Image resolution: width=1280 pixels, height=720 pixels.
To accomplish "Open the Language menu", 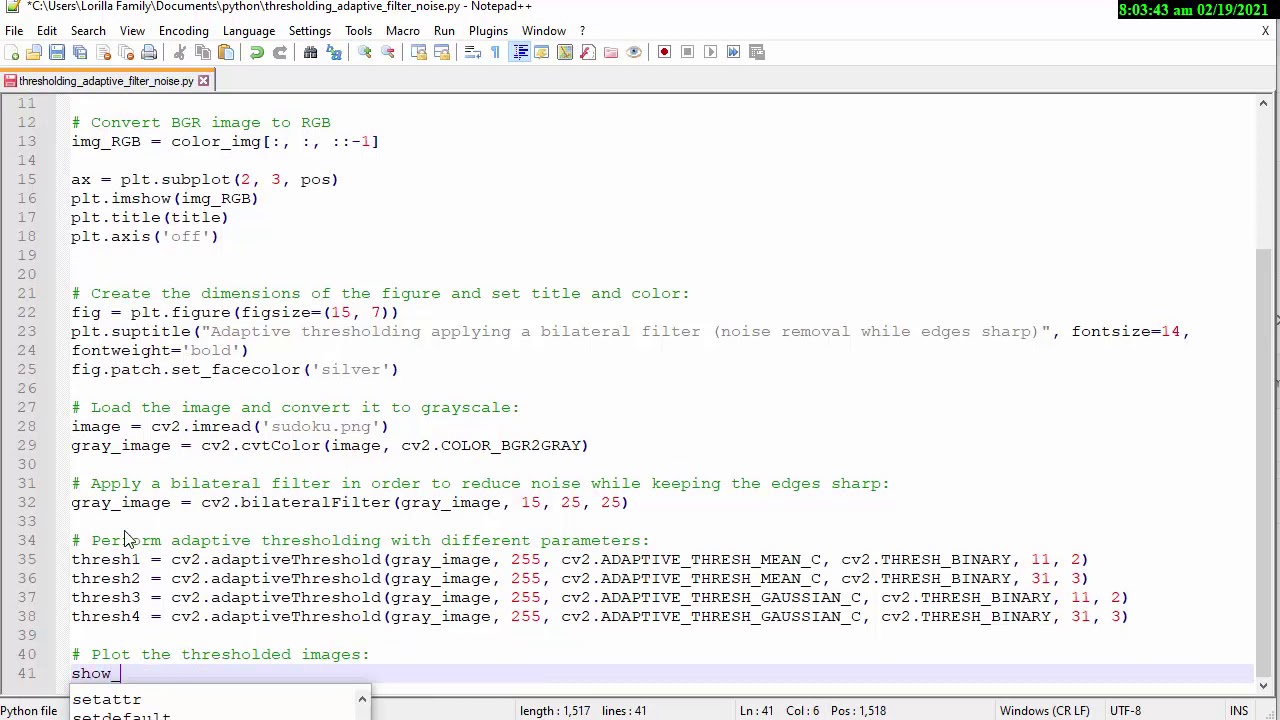I will pos(249,31).
